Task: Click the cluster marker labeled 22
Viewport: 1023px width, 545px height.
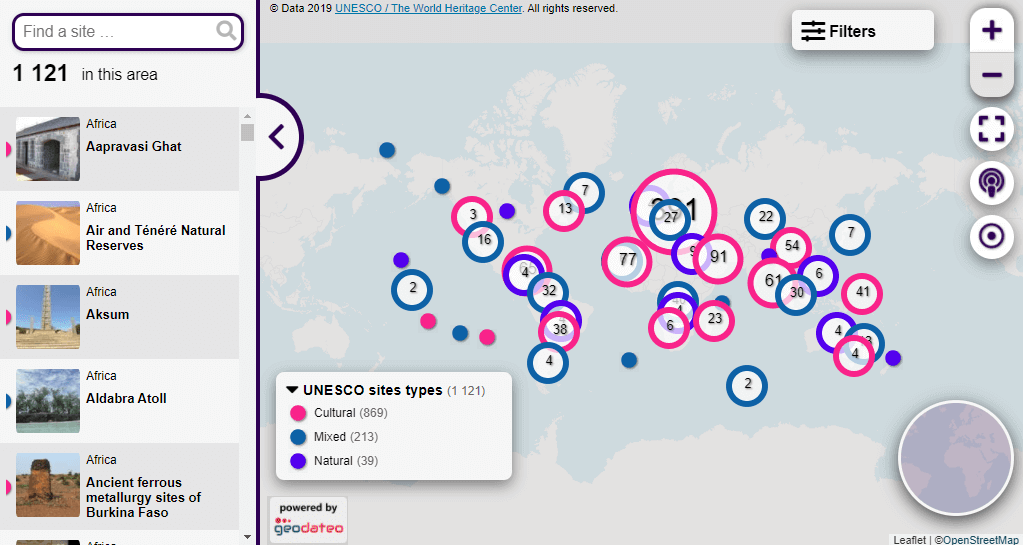Action: (765, 219)
